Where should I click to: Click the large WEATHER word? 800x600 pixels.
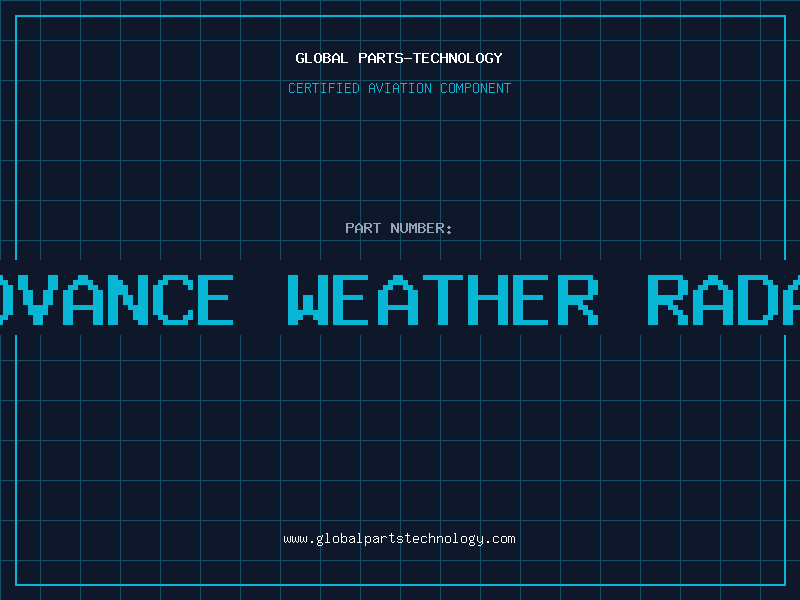443,300
